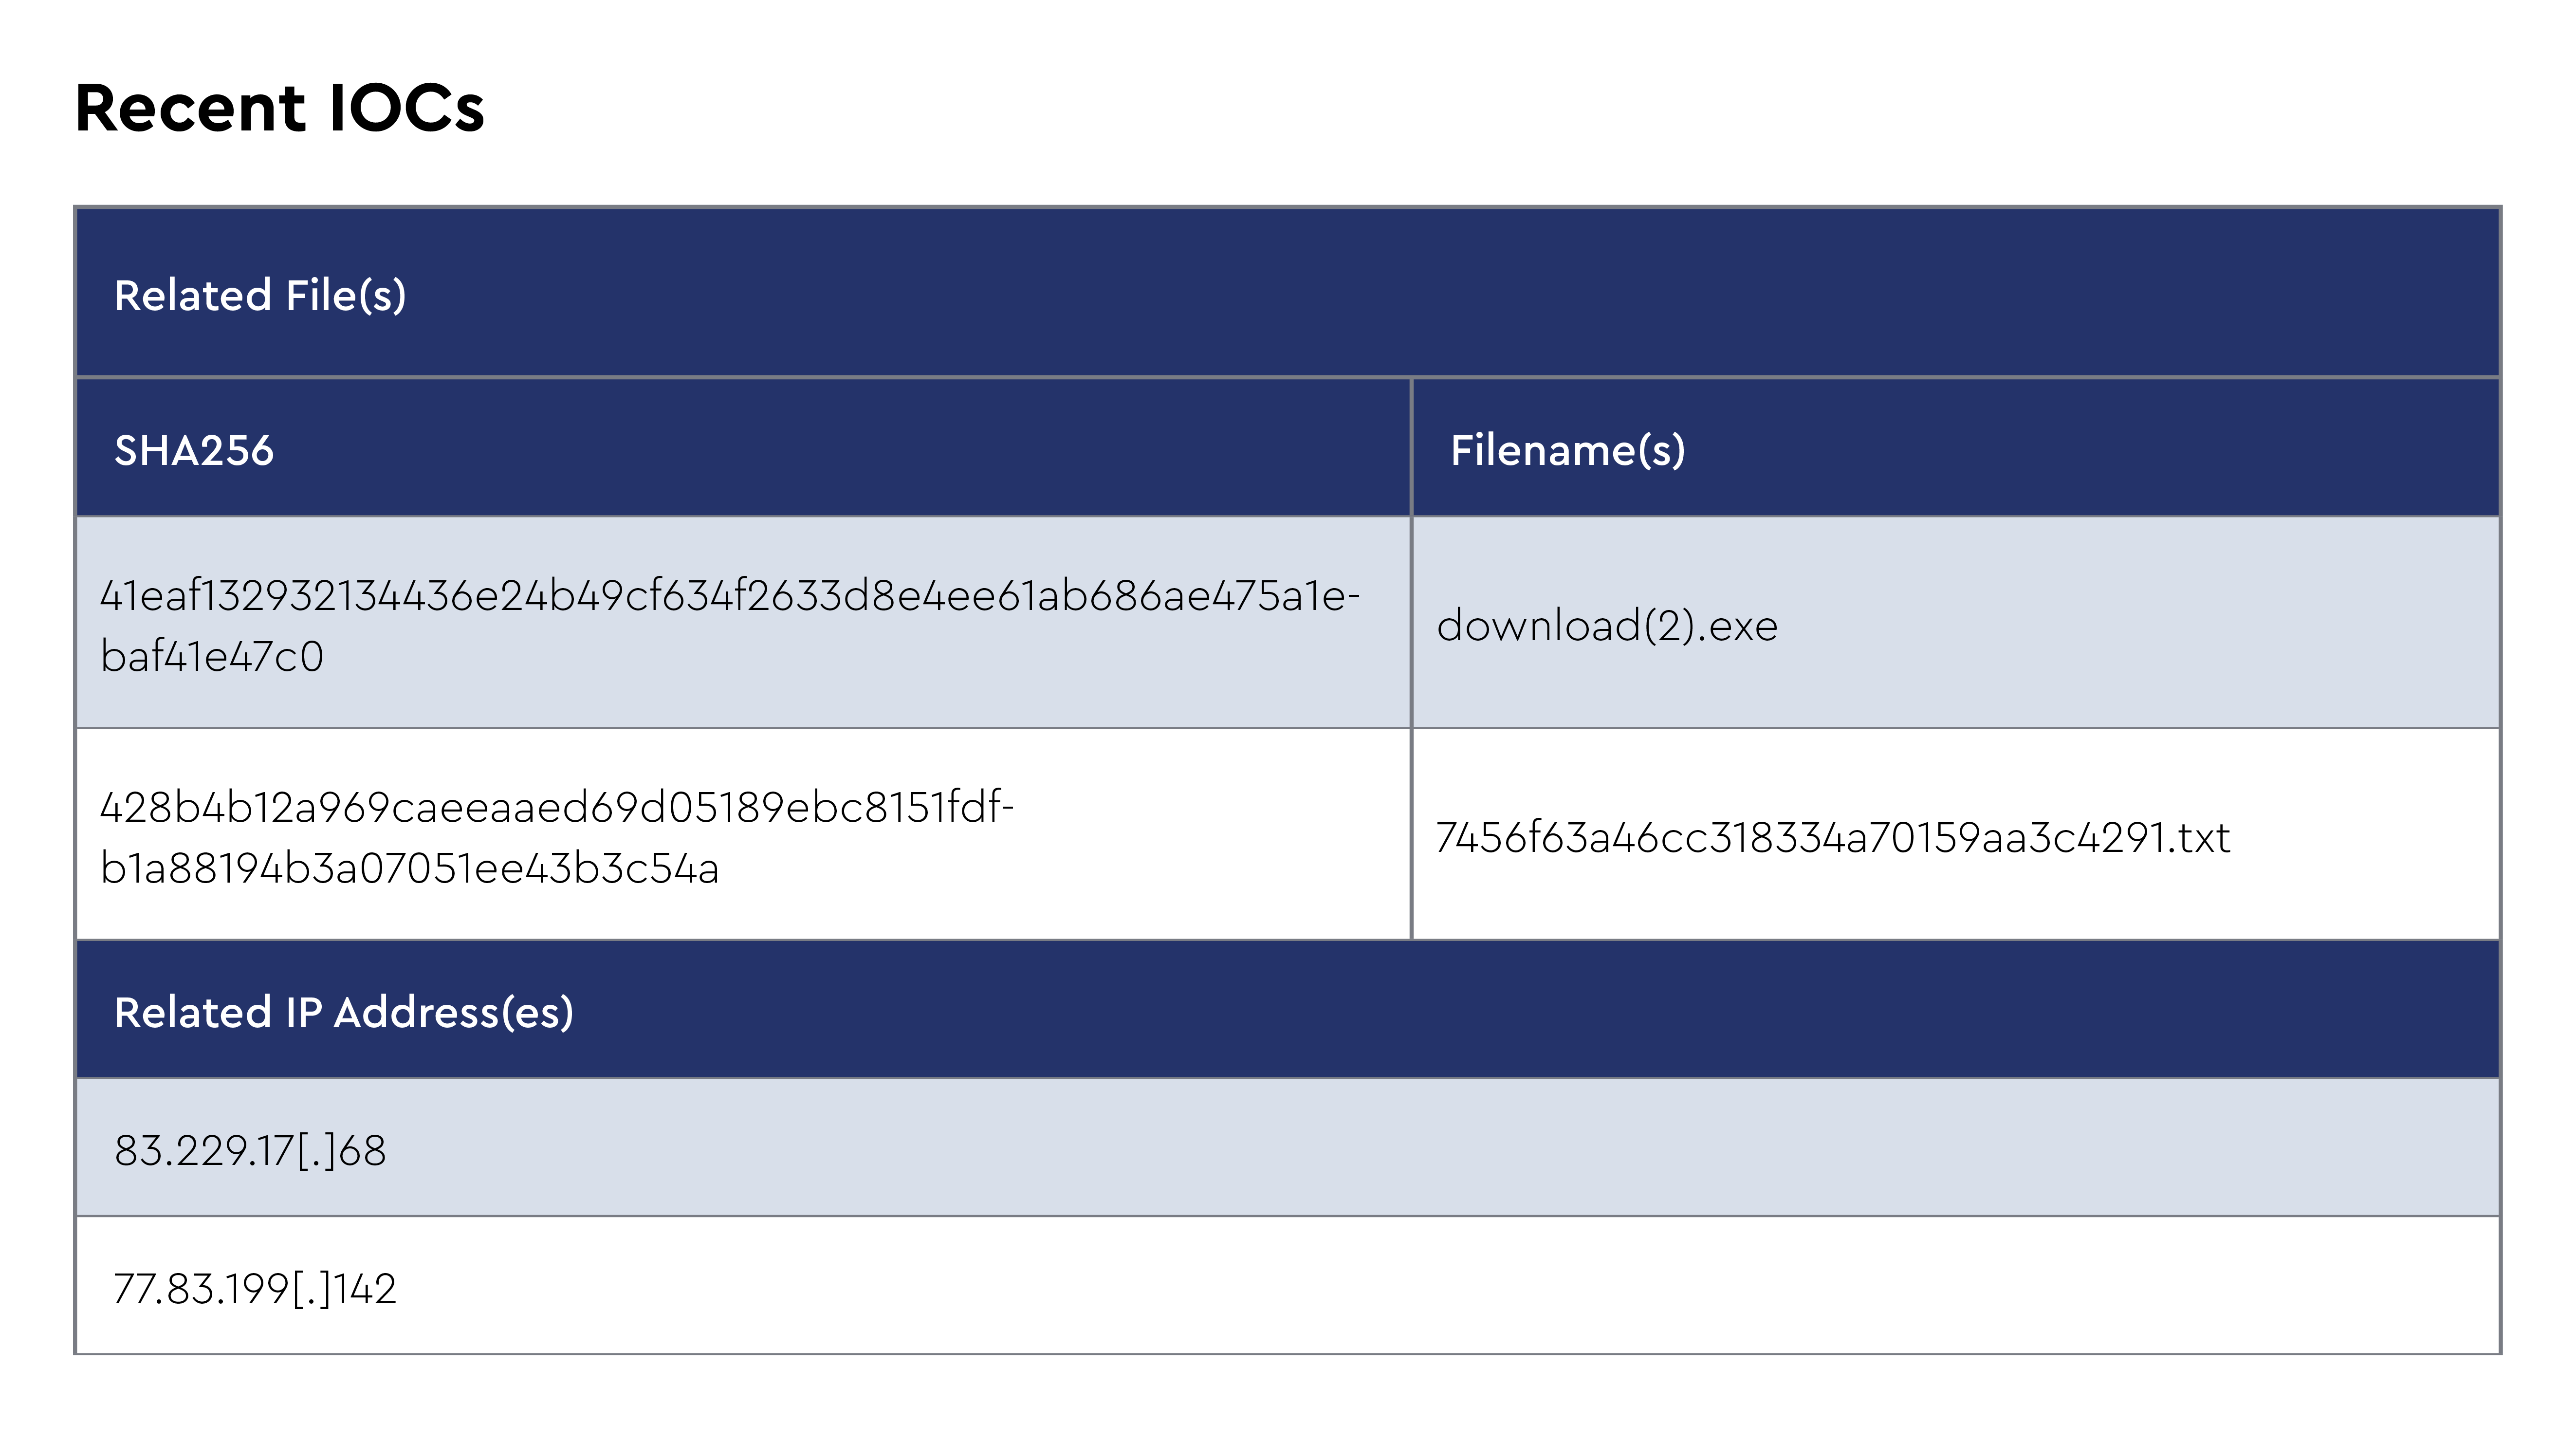This screenshot has height=1440, width=2576.
Task: Click the "[.]" brackets in the 83.229 address
Action: coord(317,1151)
